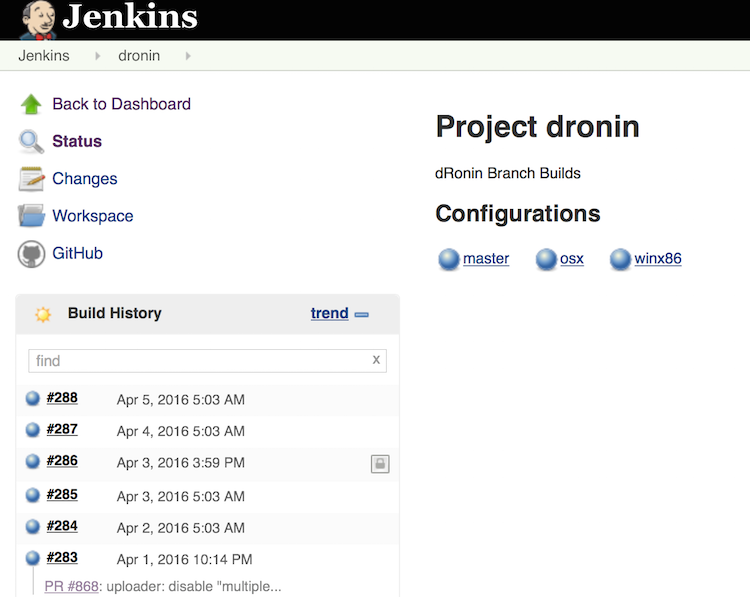Click timestamp Apr 2, 2016 5:03 AM

pyautogui.click(x=181, y=529)
